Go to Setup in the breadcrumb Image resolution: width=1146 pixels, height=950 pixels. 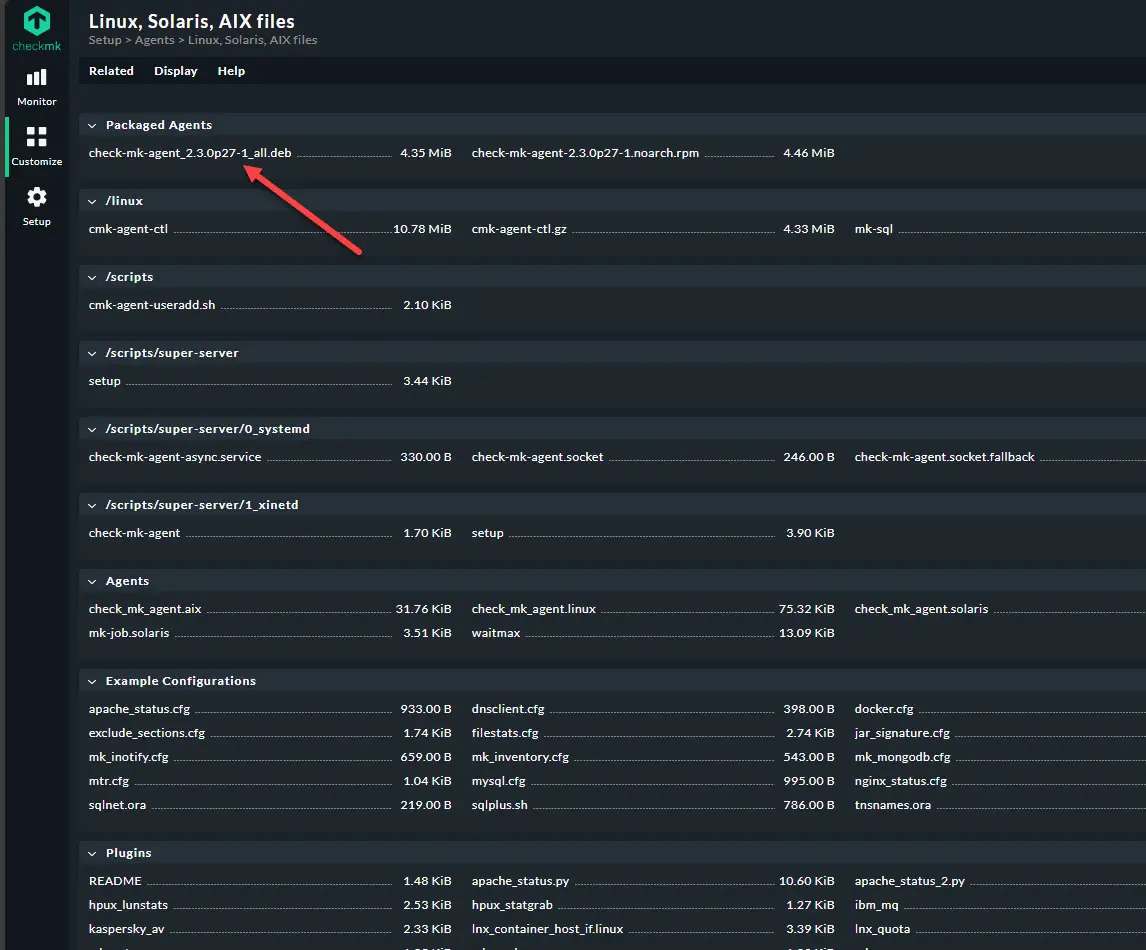(x=105, y=39)
